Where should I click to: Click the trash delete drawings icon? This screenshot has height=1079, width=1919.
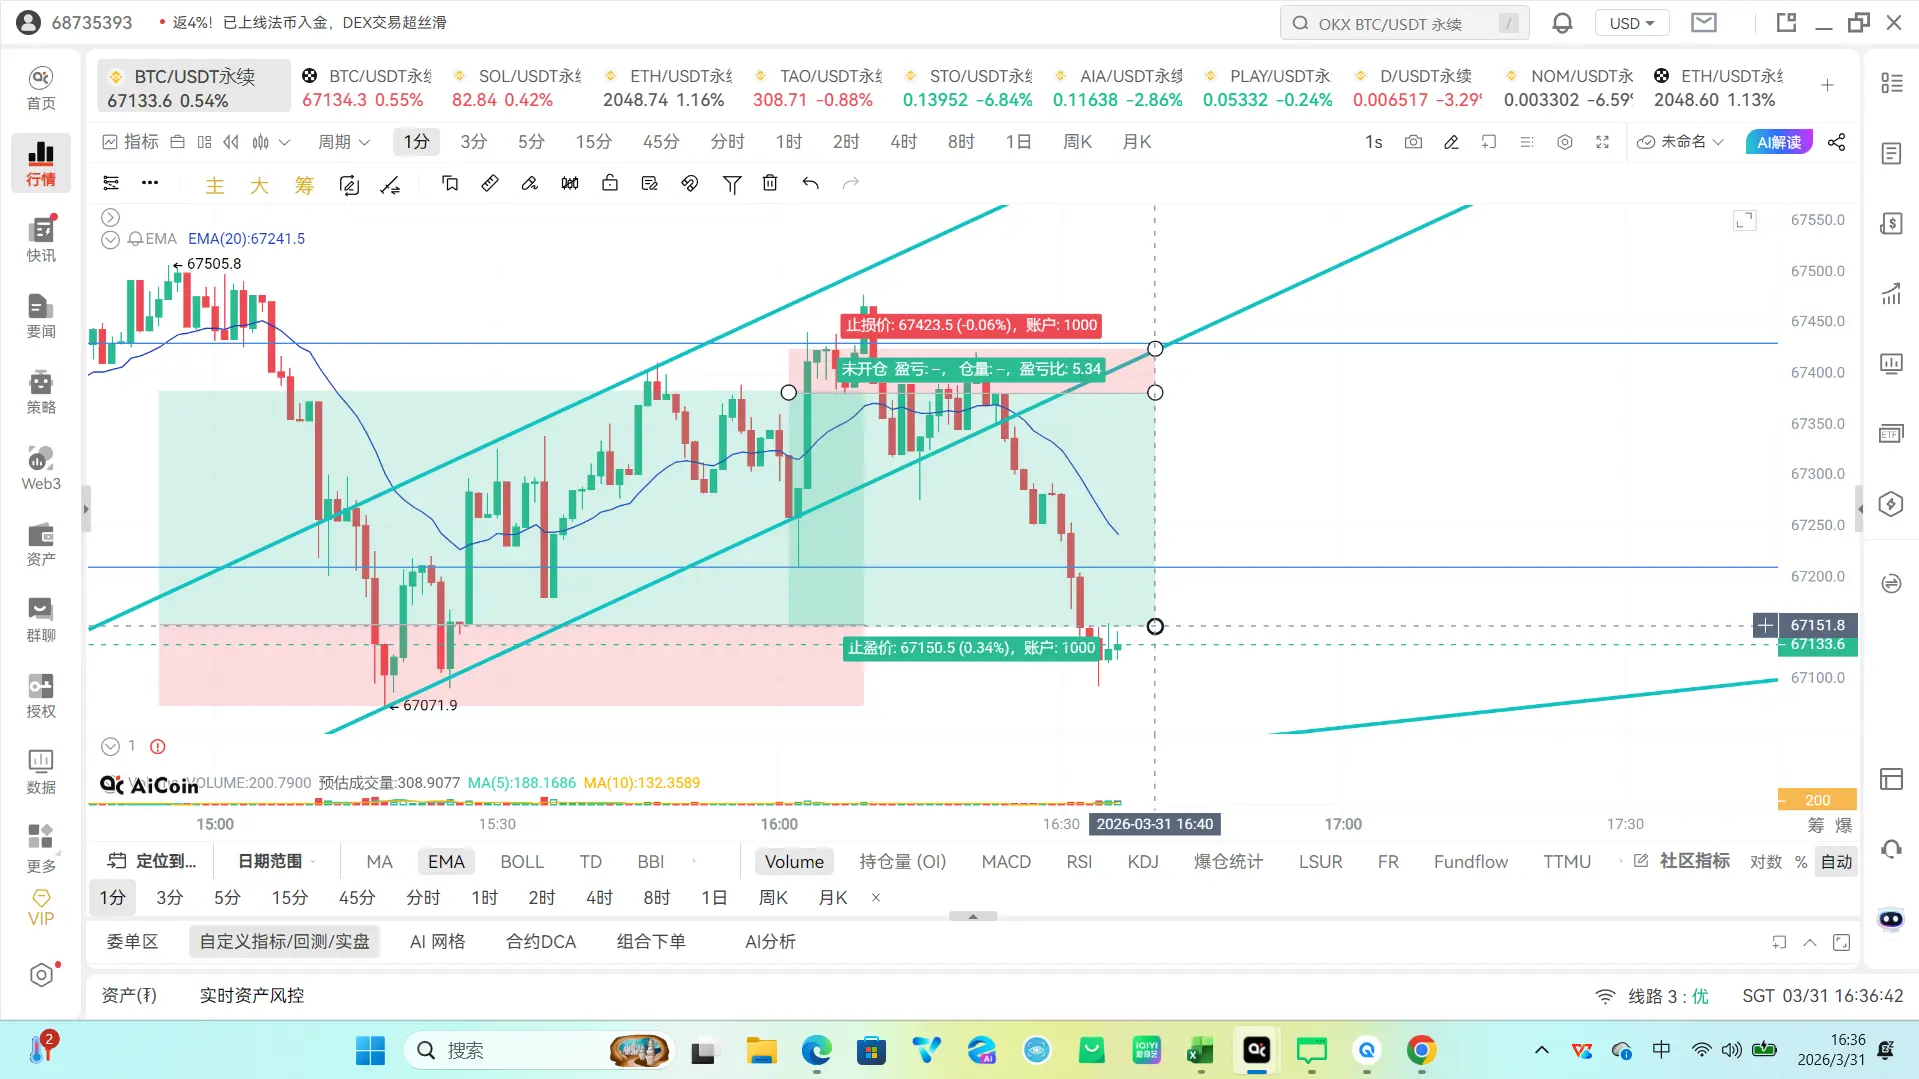pyautogui.click(x=770, y=183)
